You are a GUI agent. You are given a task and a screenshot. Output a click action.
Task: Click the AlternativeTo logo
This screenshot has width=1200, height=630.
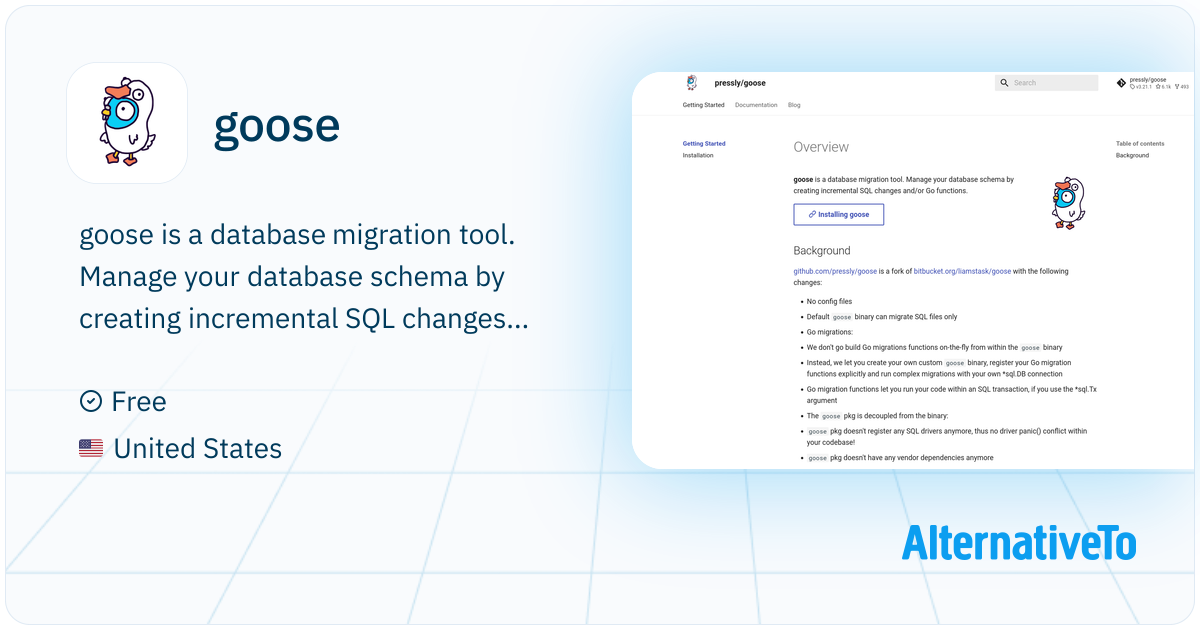pyautogui.click(x=1019, y=542)
